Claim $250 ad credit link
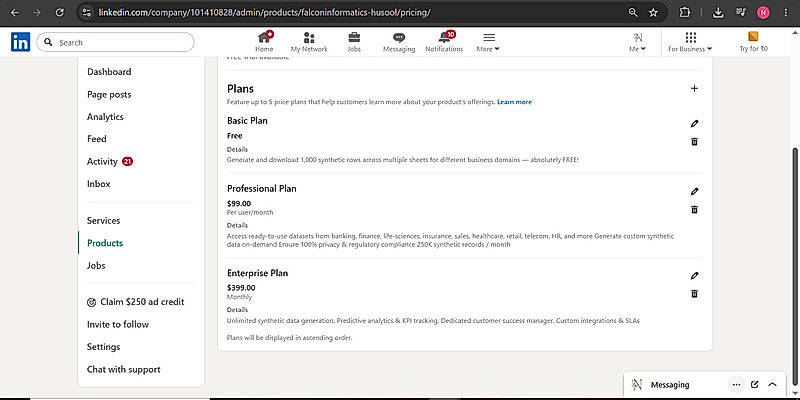The height and width of the screenshot is (400, 800). coord(136,302)
